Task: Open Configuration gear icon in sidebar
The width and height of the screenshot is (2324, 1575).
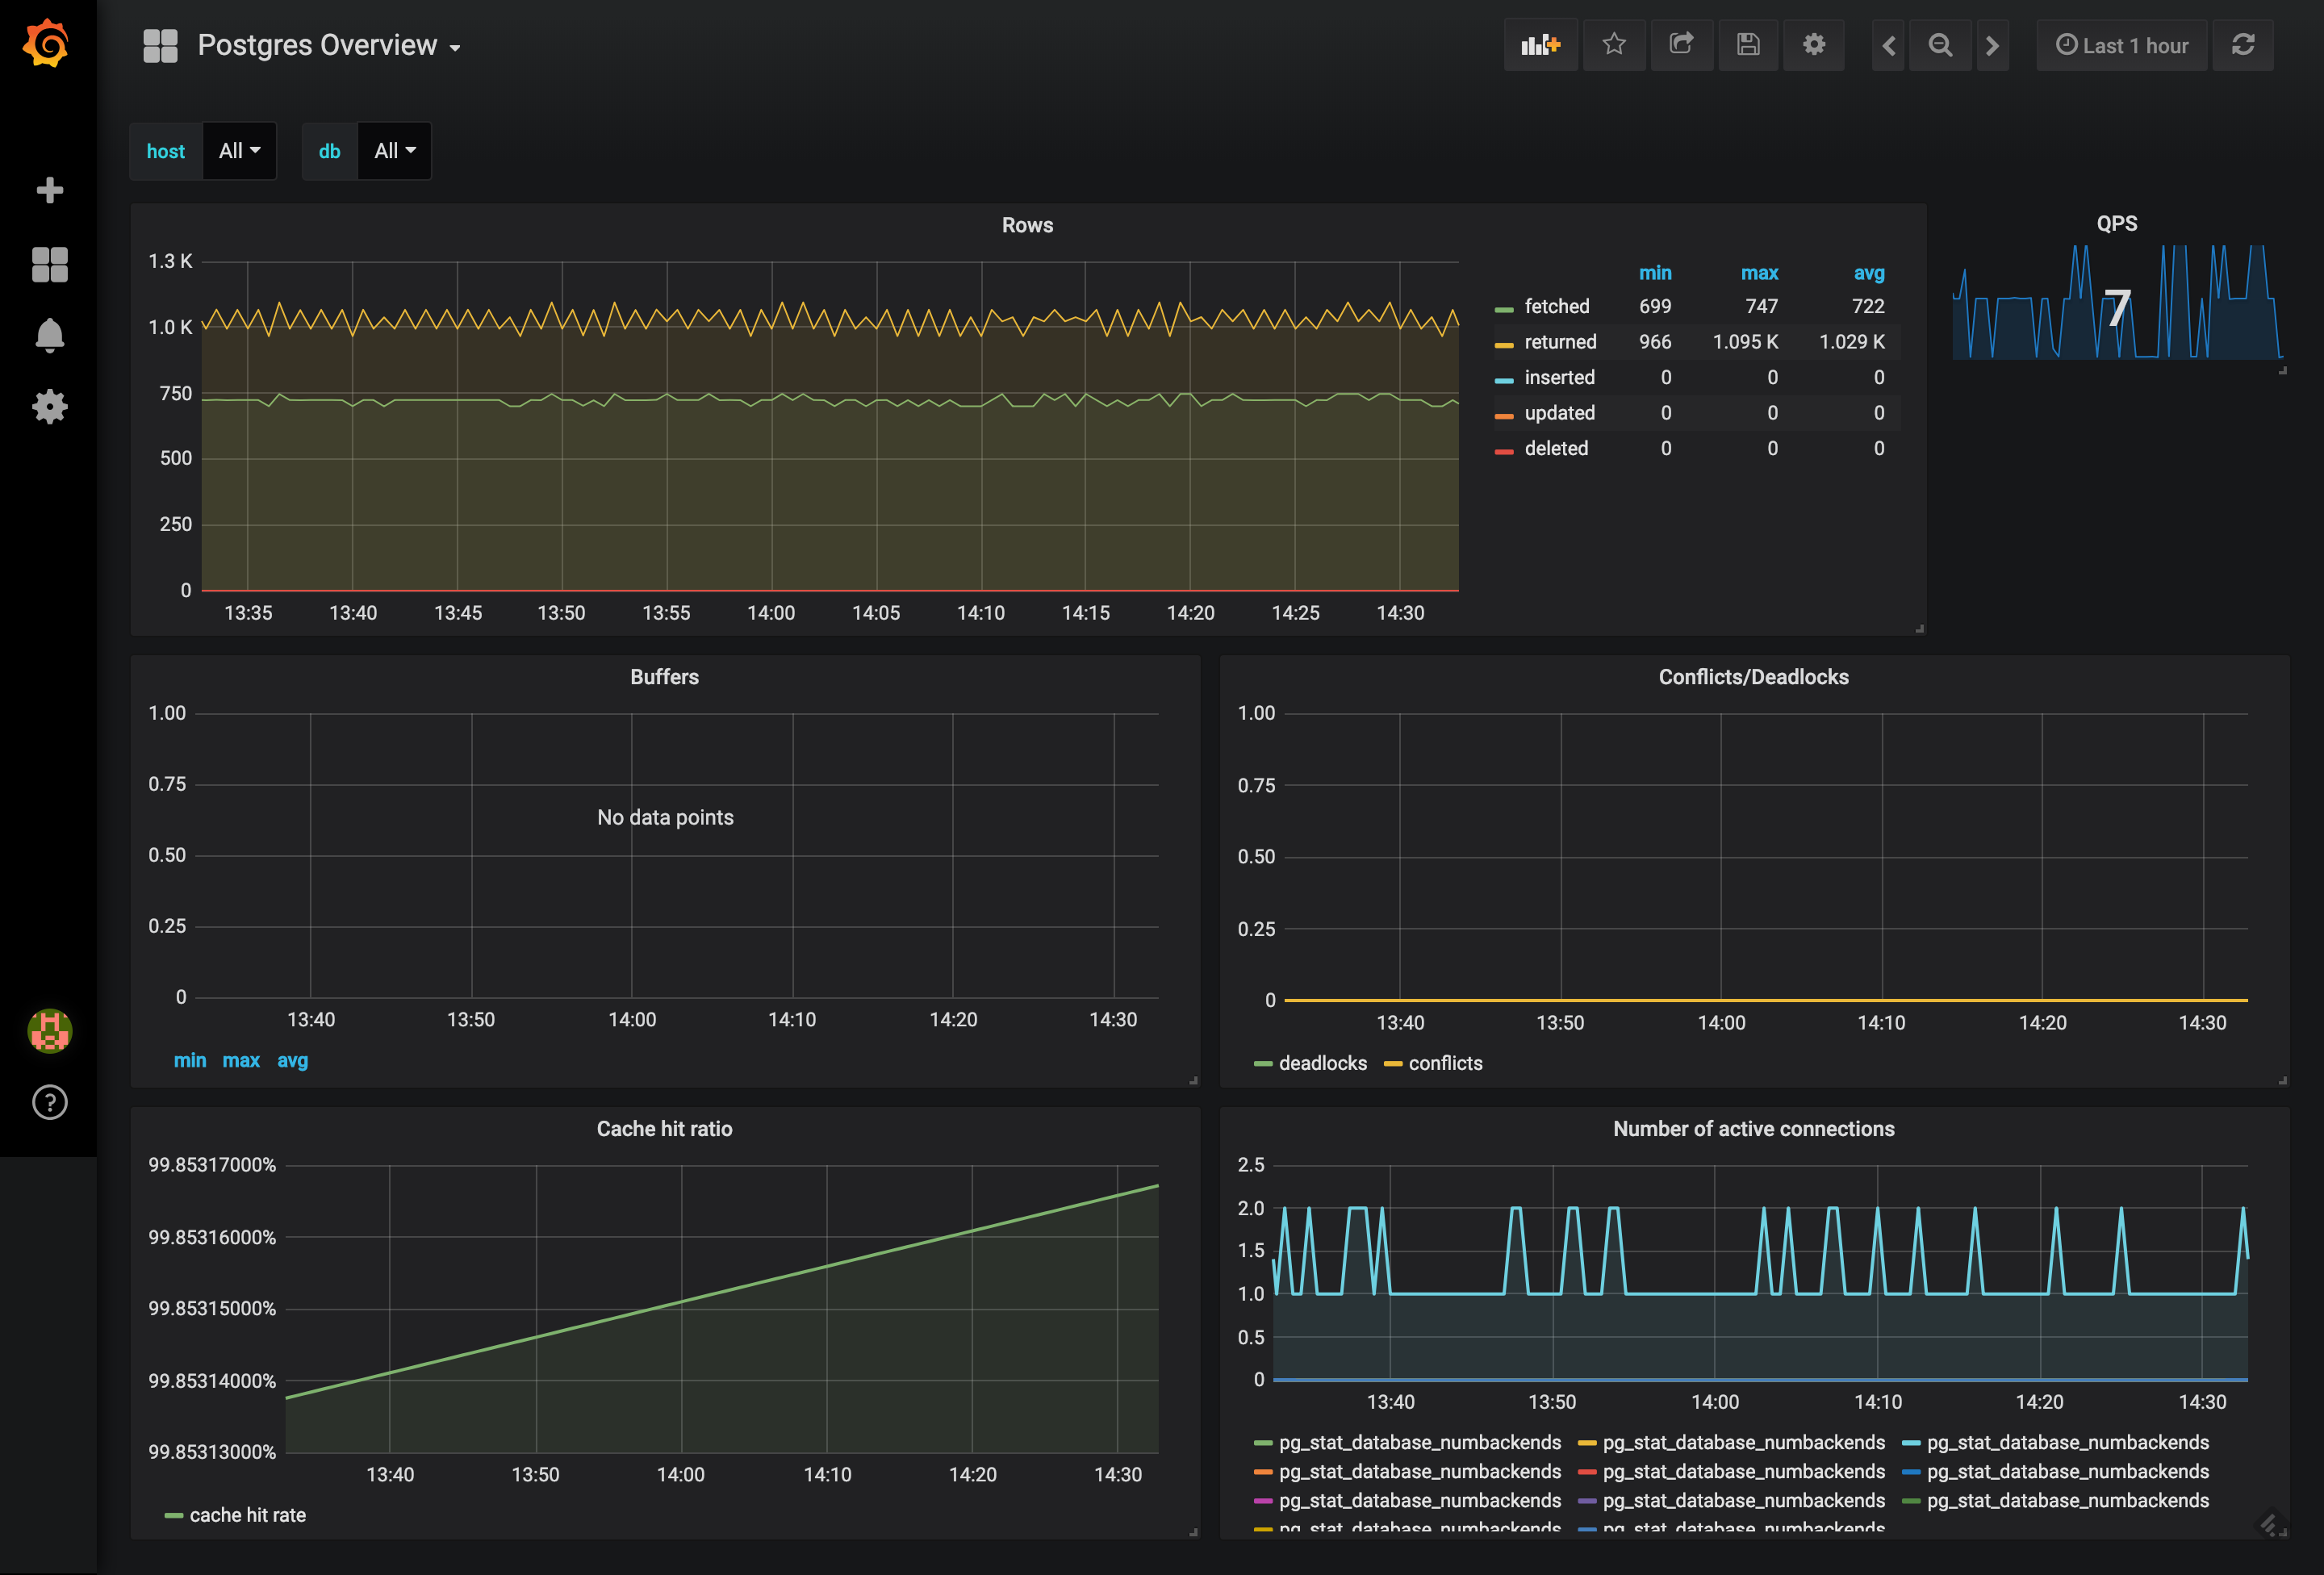Action: [x=49, y=406]
